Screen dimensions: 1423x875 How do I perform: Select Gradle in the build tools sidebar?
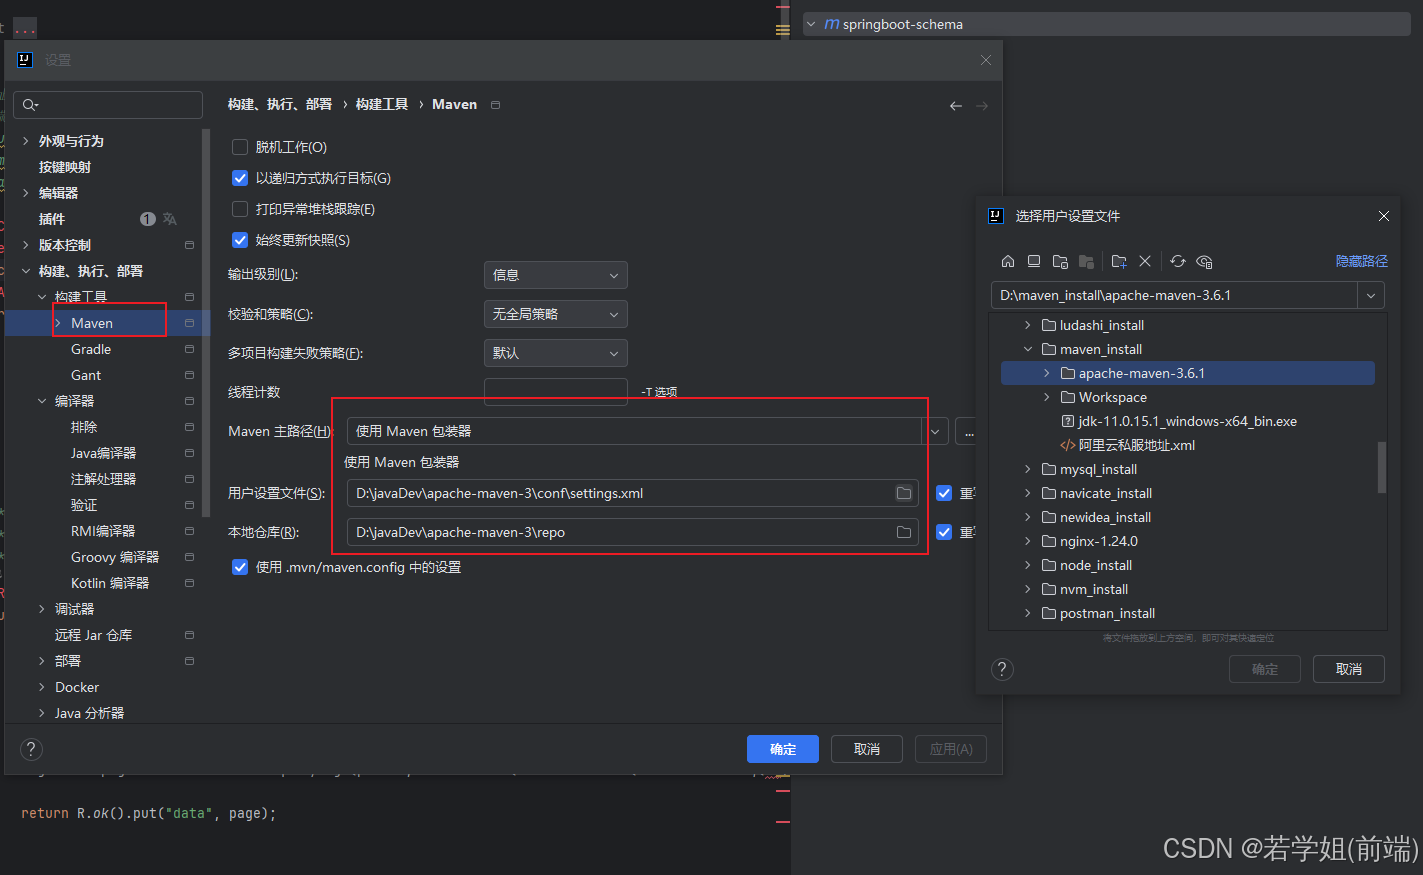(x=90, y=348)
